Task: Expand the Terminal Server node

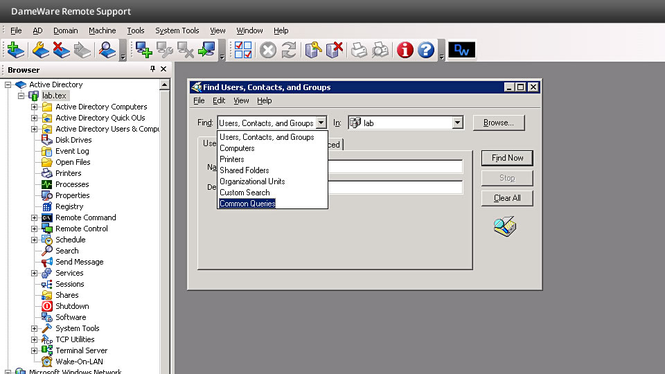Action: pos(34,351)
